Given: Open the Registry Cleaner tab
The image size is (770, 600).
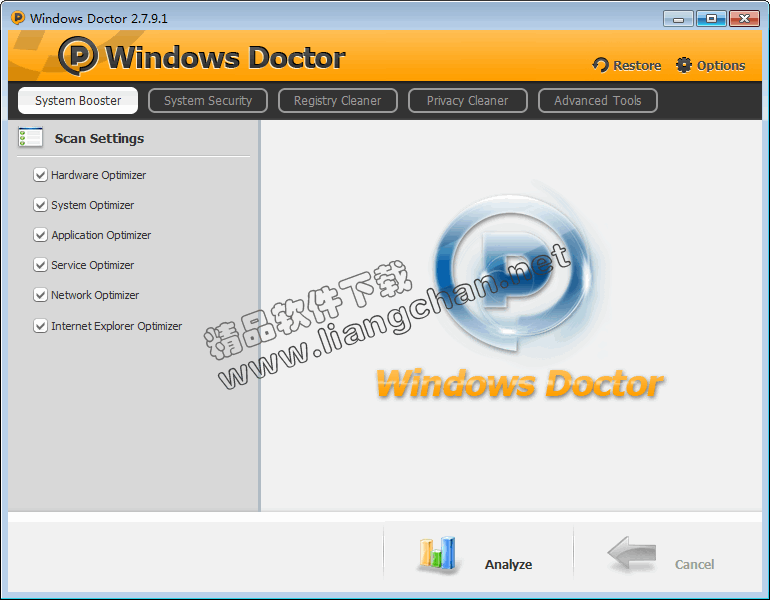Looking at the screenshot, I should pos(337,101).
